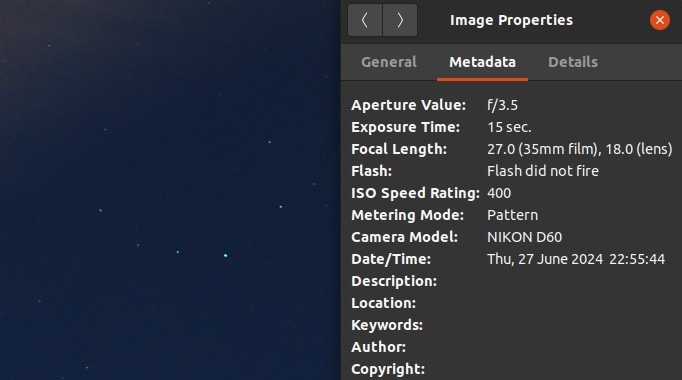This screenshot has height=380, width=682.
Task: Click the 'Metering Mode:' label
Action: (x=408, y=215)
